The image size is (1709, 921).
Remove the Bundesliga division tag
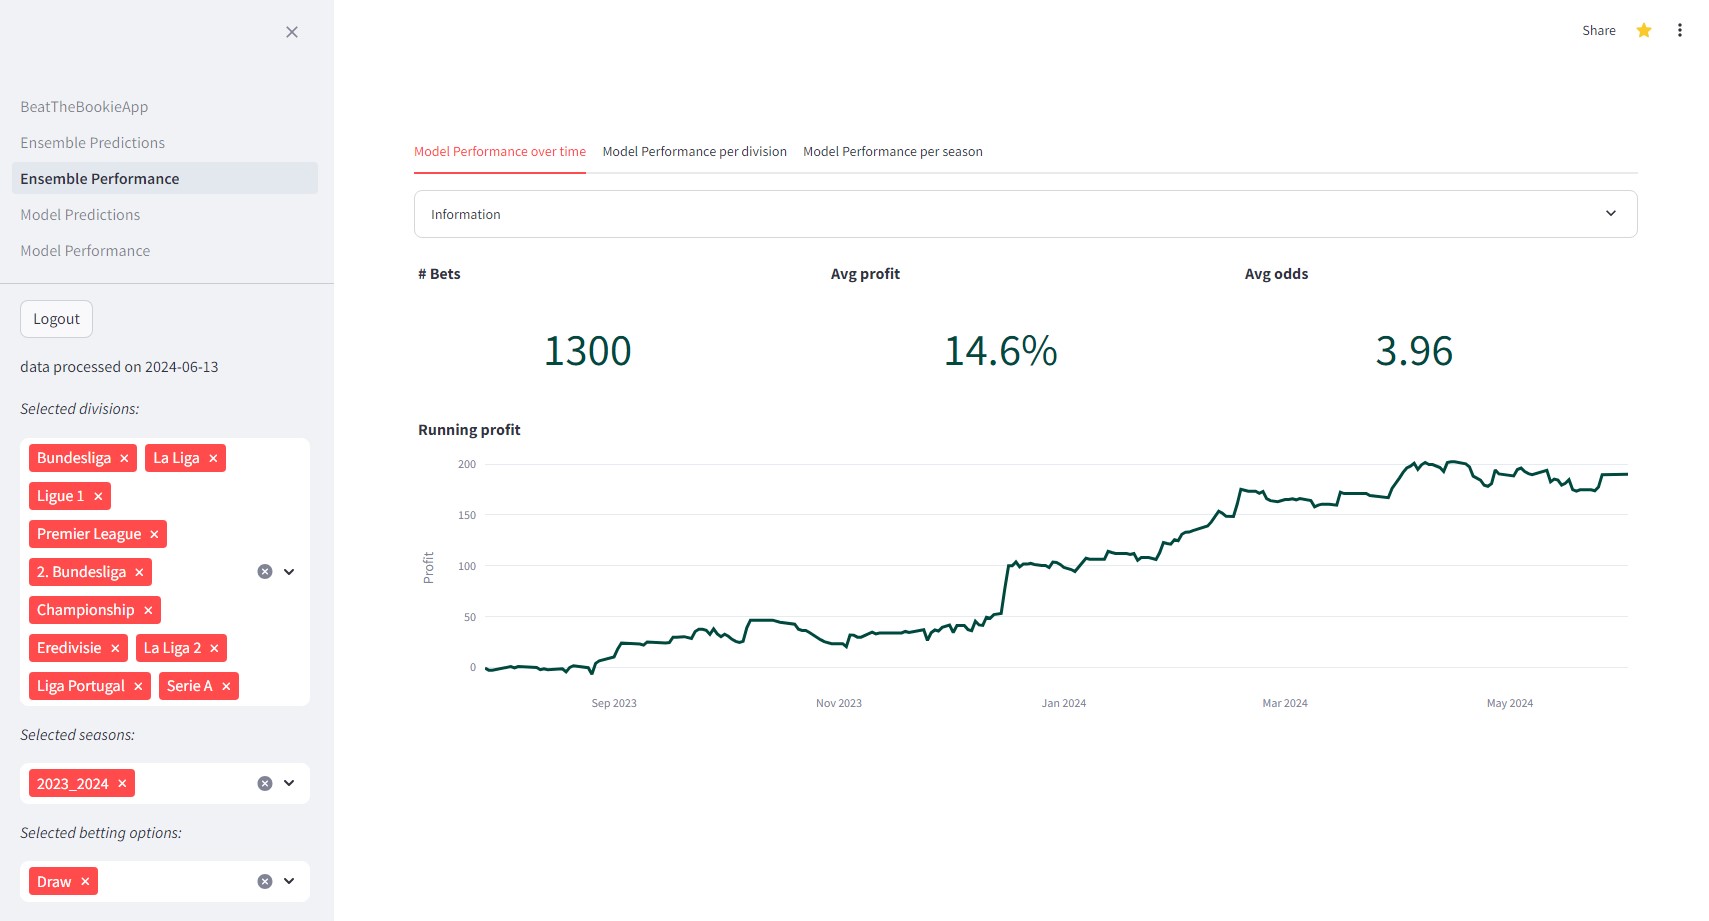[x=125, y=458]
